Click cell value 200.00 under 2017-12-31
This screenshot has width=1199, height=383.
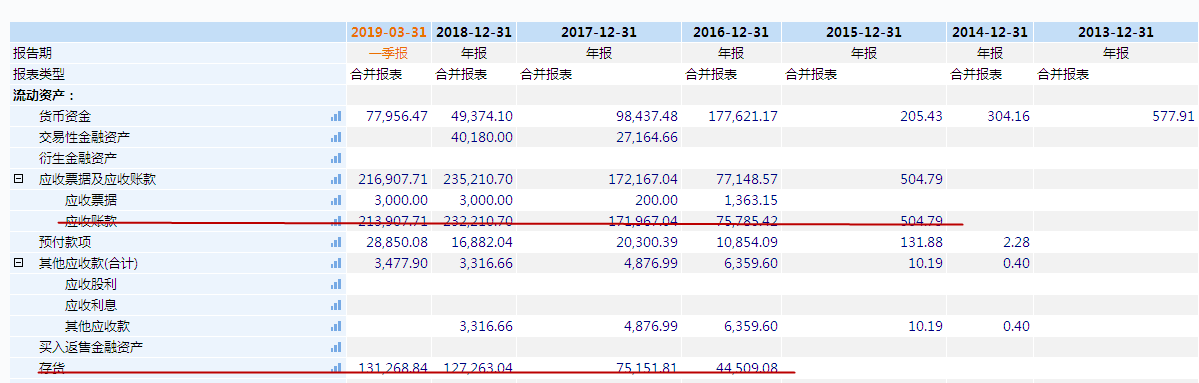656,200
